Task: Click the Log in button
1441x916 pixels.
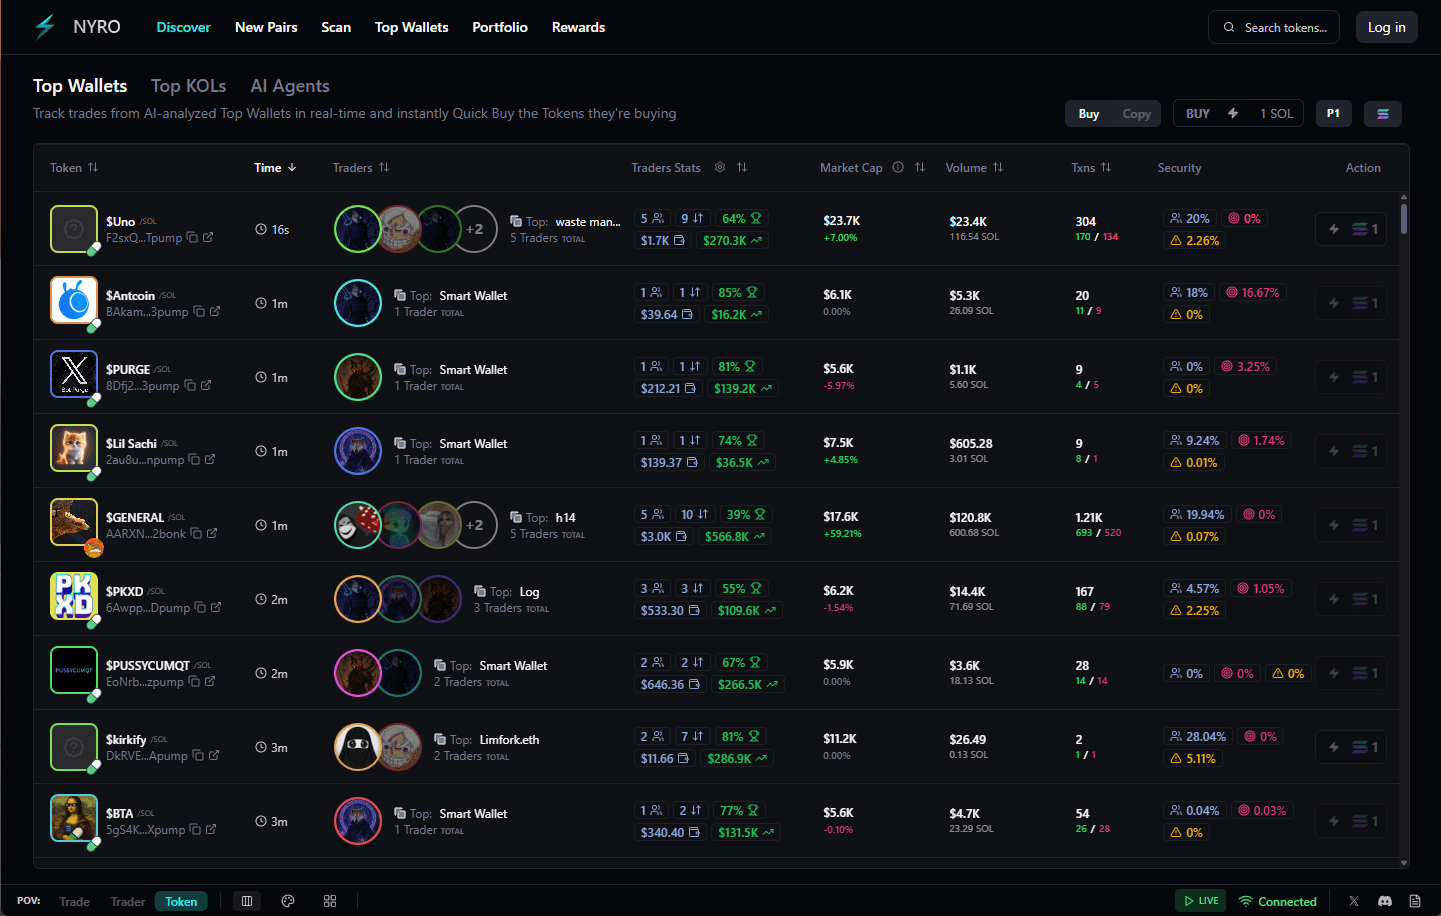Action: 1387,27
